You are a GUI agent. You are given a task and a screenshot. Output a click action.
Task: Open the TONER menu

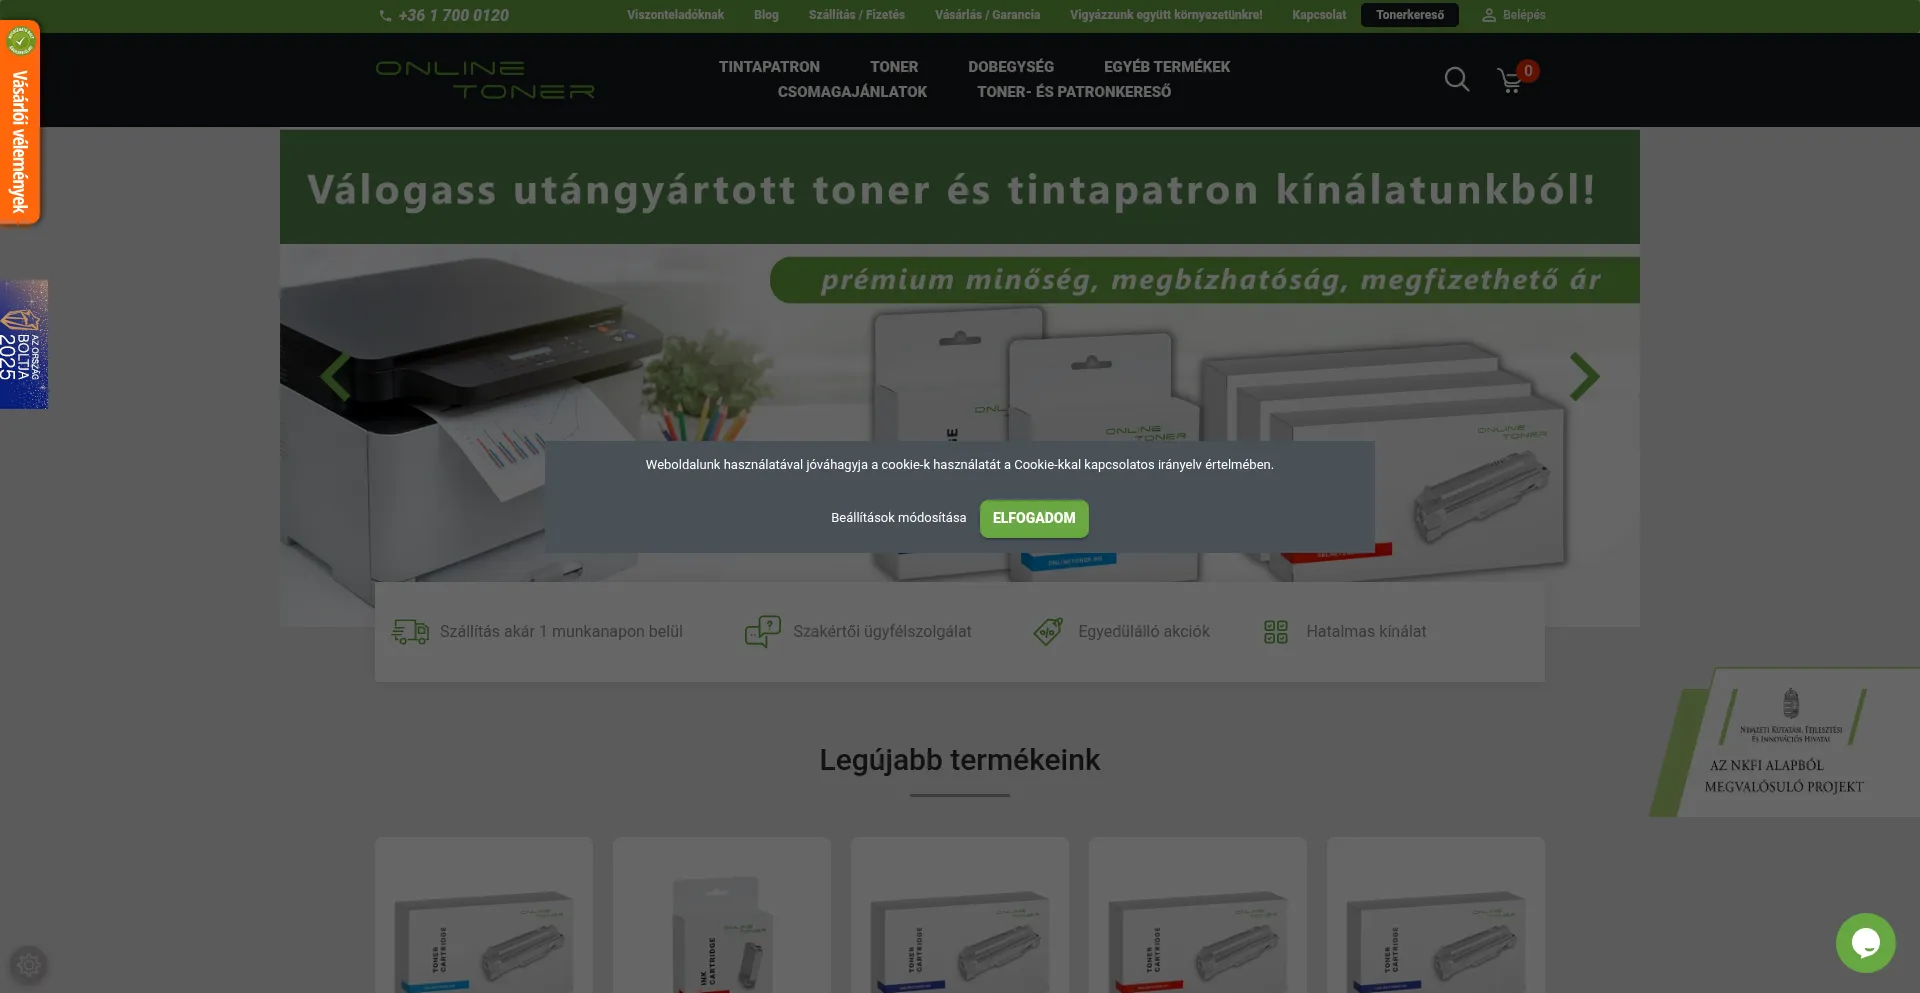(x=894, y=67)
